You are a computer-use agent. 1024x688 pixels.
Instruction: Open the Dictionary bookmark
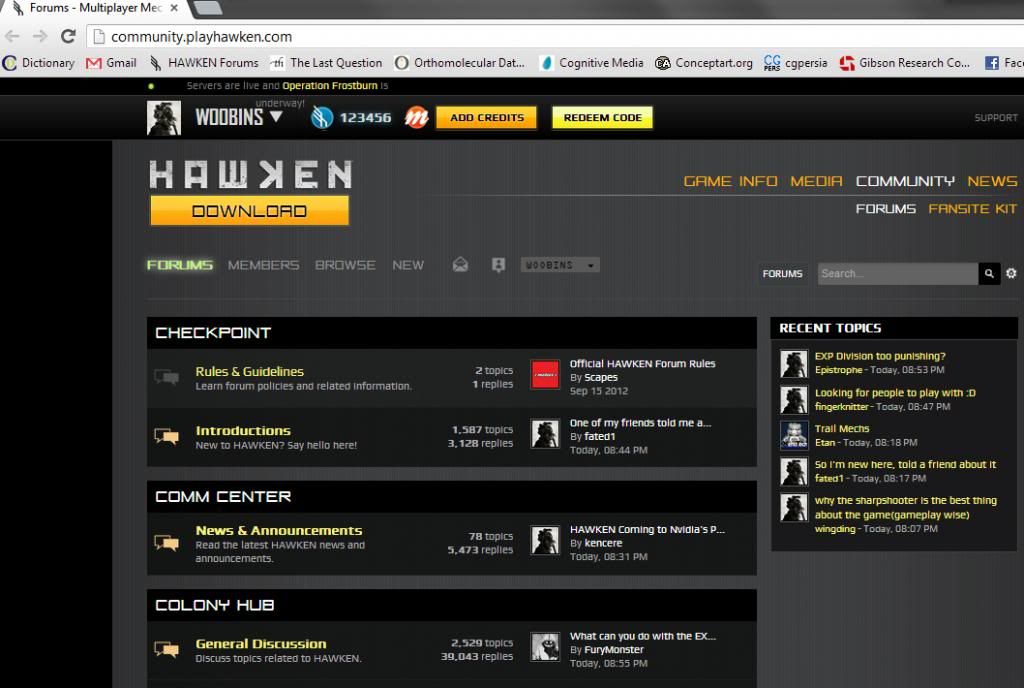click(x=39, y=63)
